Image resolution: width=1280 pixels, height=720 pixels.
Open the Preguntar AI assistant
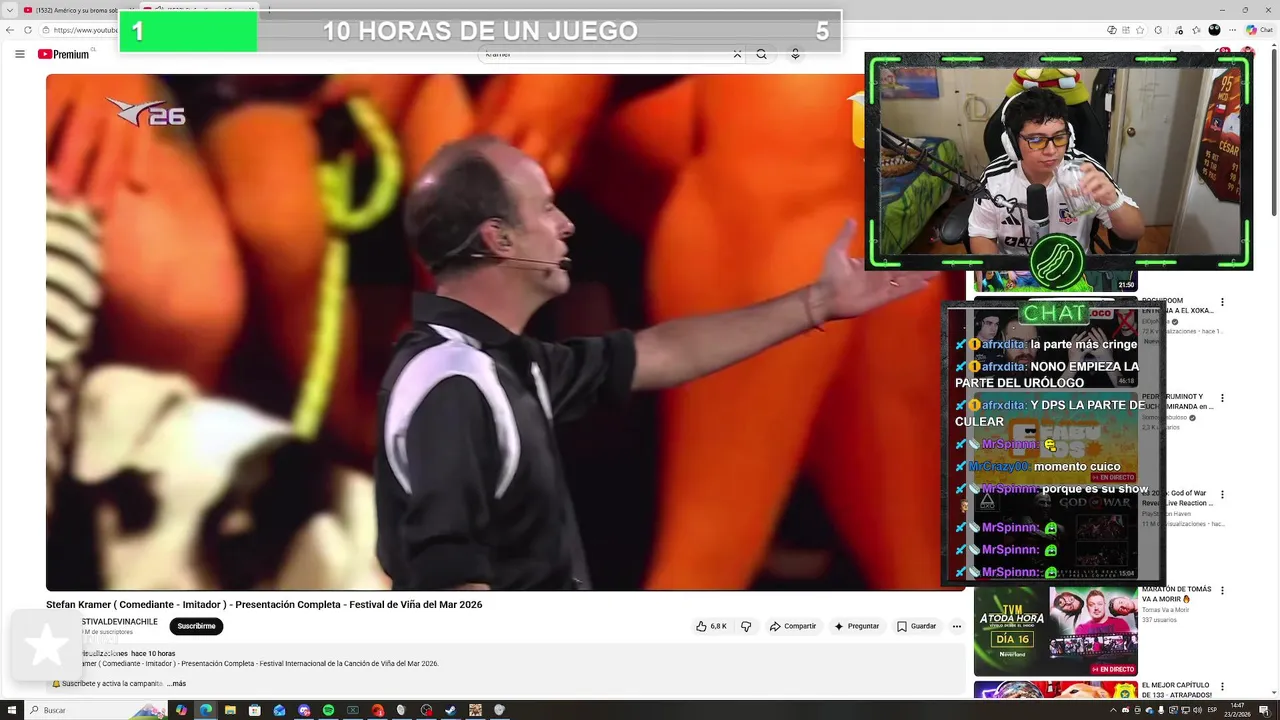tap(857, 626)
